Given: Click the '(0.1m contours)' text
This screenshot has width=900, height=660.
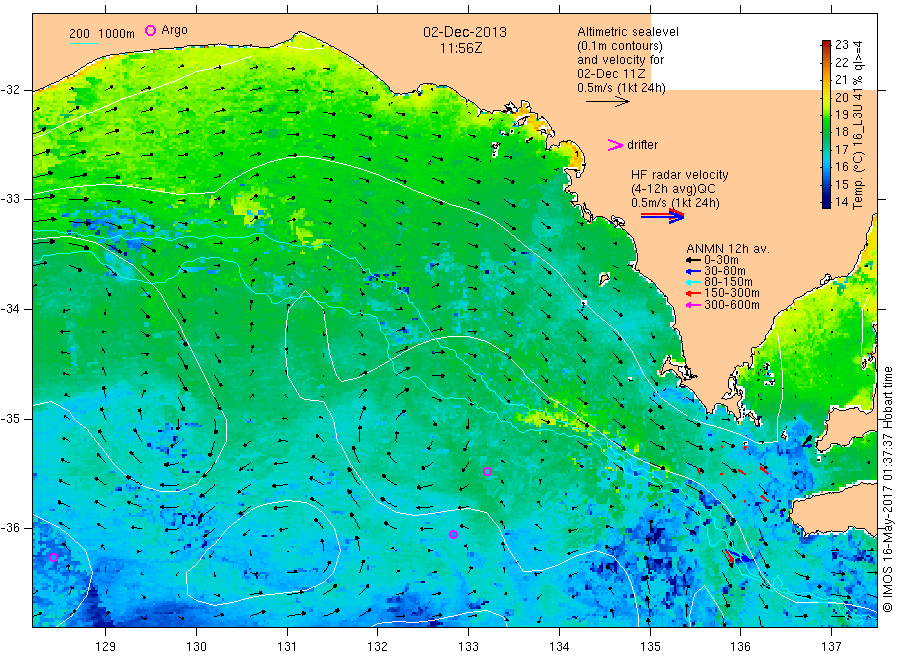Looking at the screenshot, I should (620, 46).
